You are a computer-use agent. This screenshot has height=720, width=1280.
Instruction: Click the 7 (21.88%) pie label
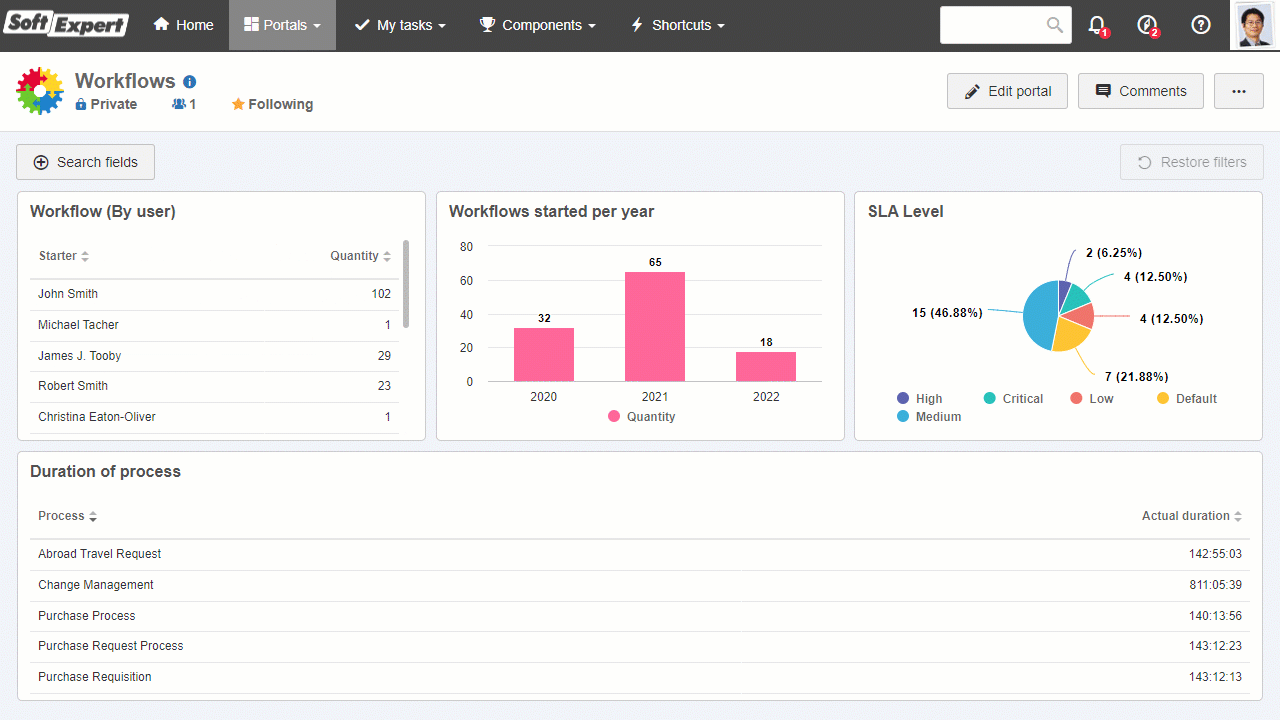1139,376
